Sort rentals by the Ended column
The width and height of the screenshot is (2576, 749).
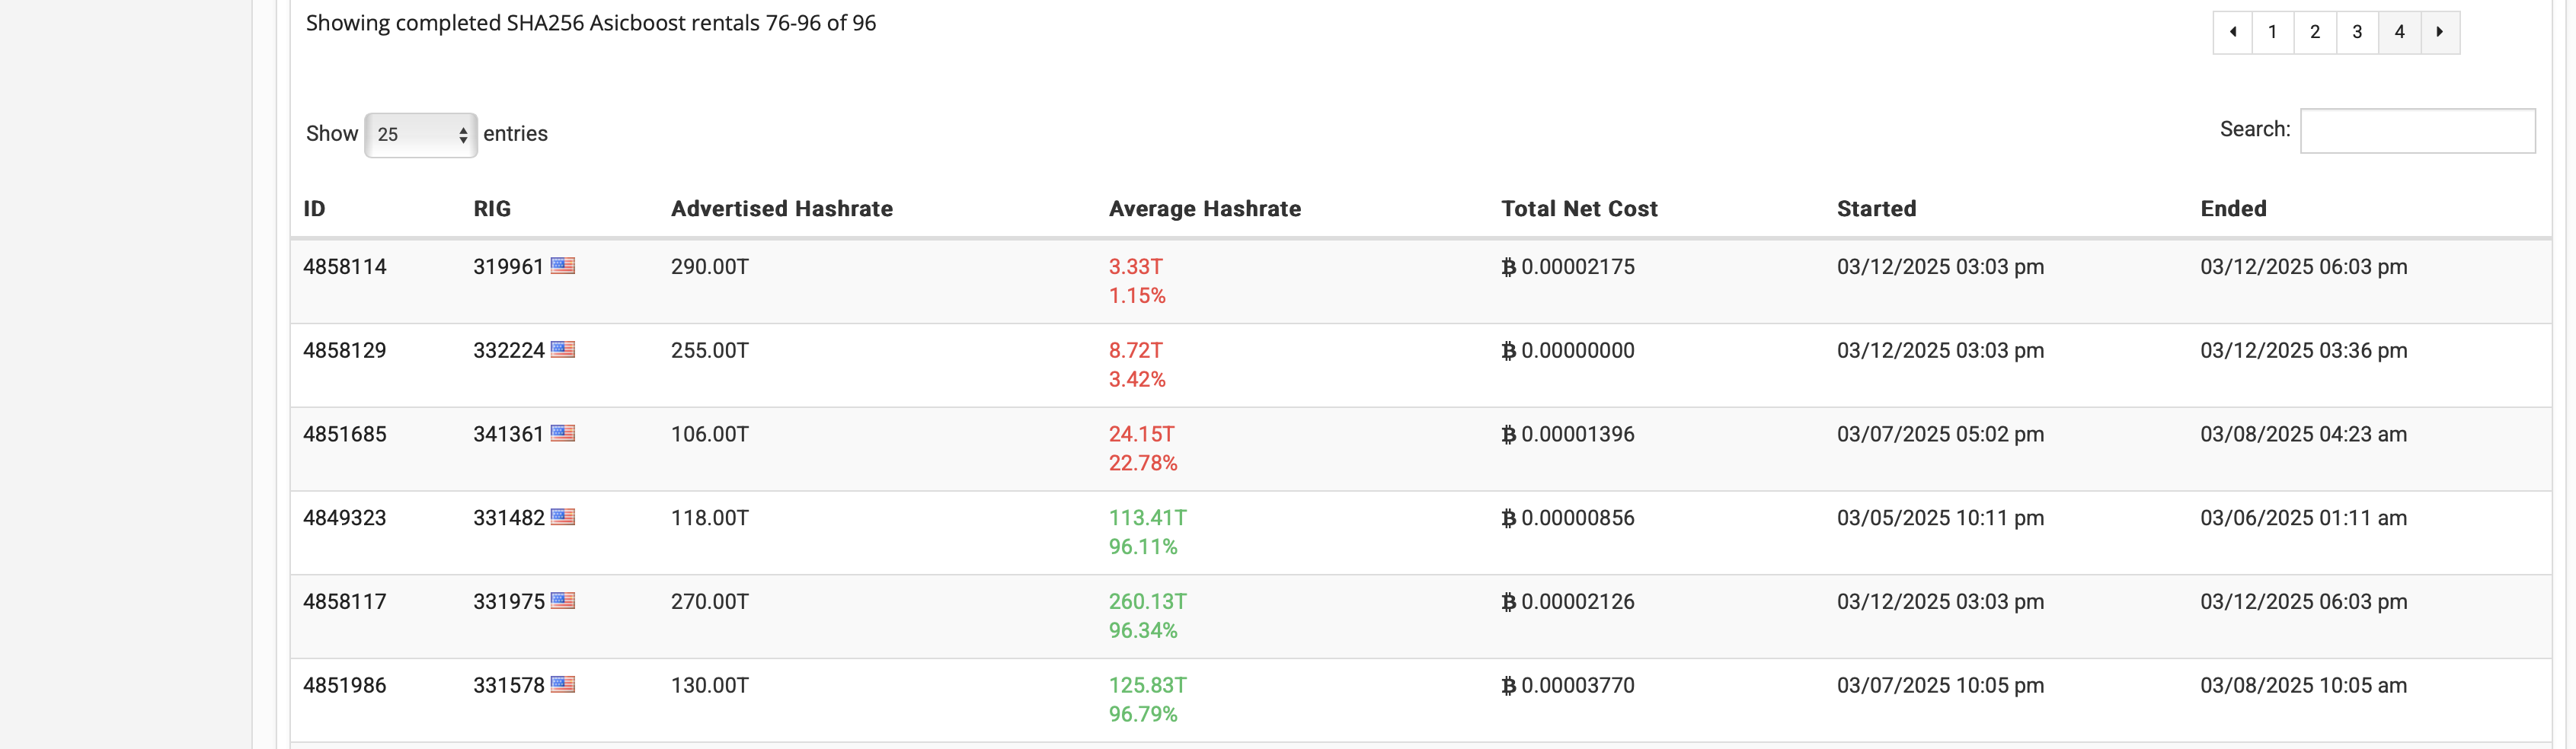(2233, 209)
